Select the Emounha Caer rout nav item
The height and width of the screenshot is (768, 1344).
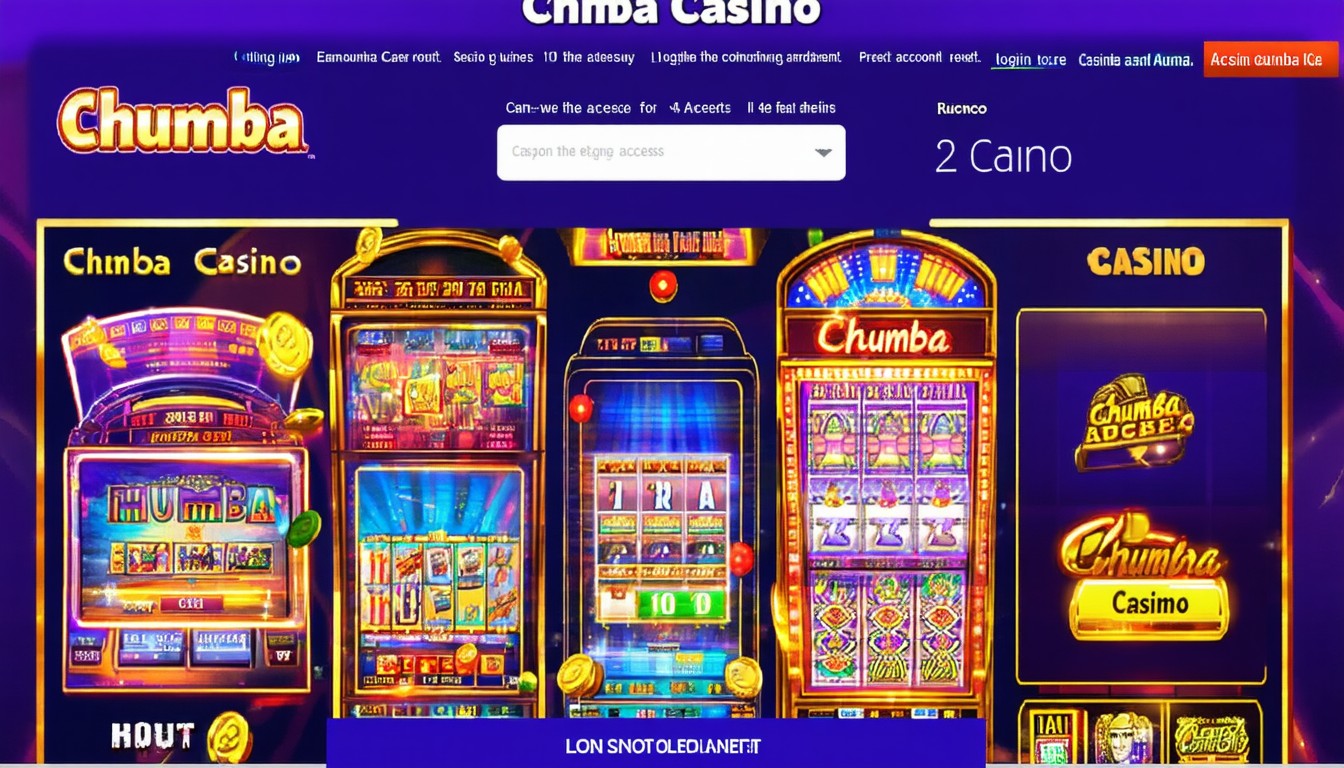coord(378,57)
